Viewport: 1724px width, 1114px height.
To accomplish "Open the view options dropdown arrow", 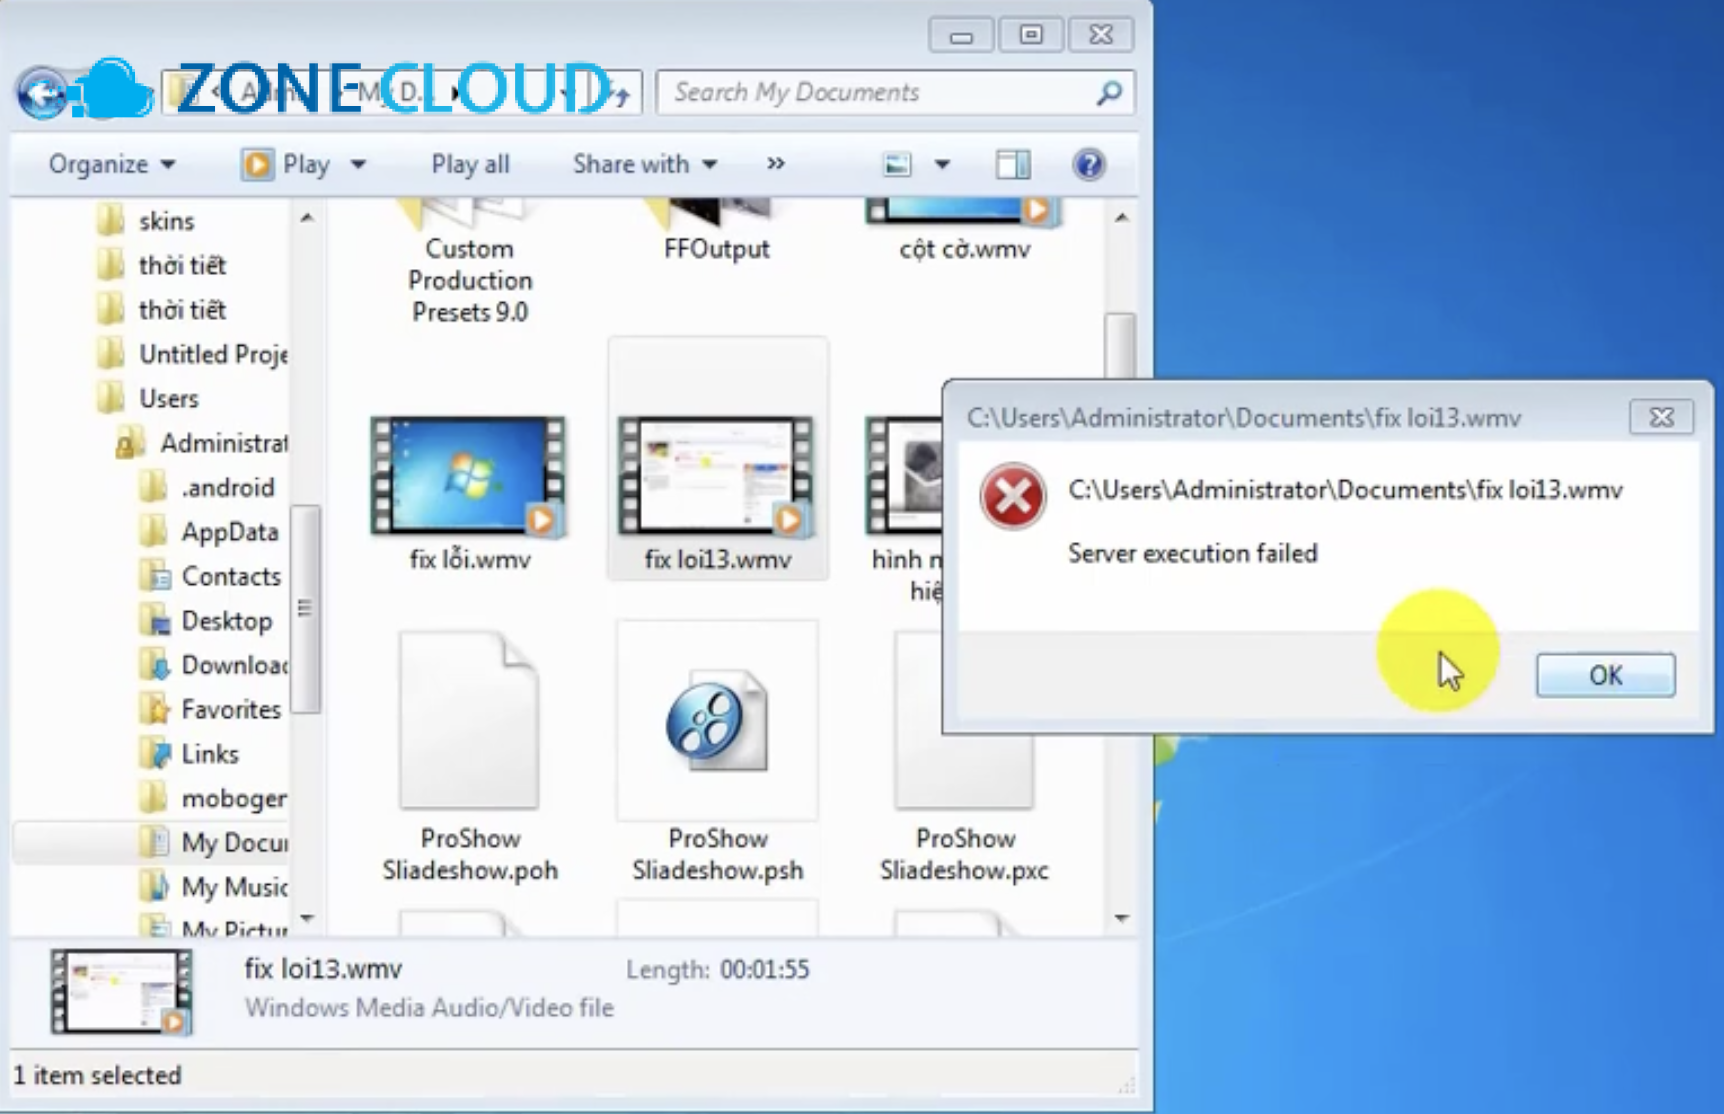I will coord(942,164).
